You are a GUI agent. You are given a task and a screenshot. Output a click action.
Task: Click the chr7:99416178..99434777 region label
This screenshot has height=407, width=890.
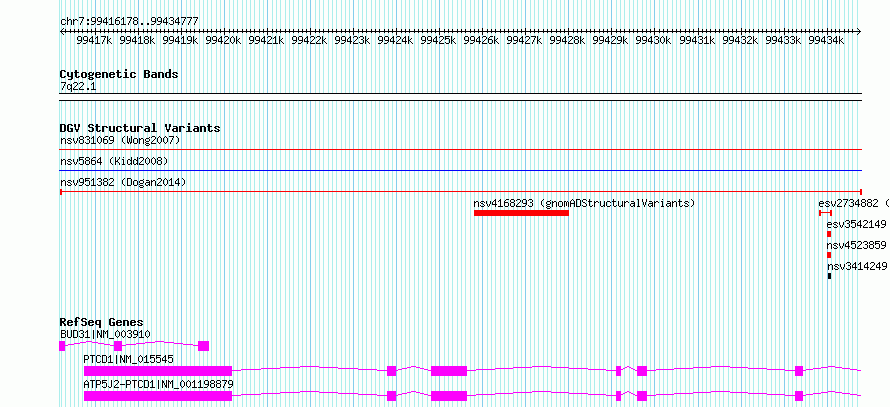click(x=129, y=21)
